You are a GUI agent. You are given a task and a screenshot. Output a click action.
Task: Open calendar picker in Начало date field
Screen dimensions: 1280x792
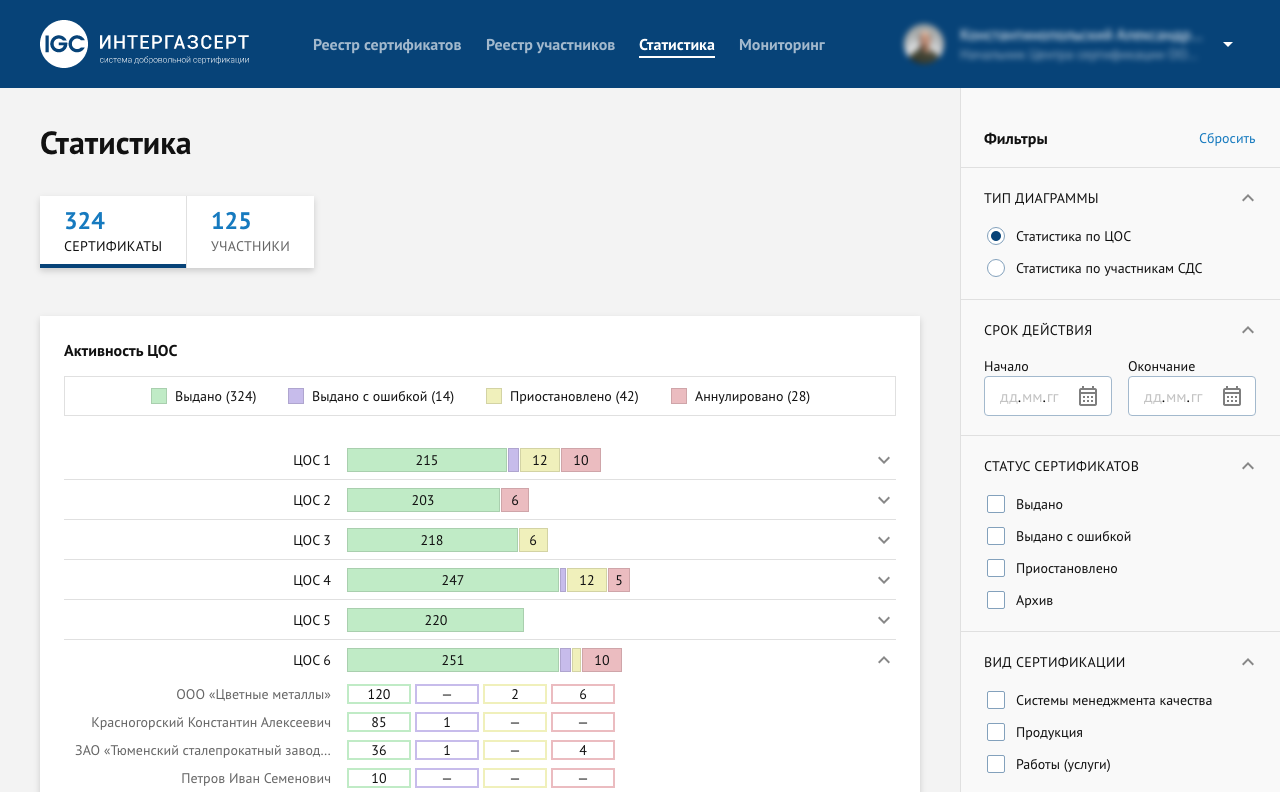tap(1088, 397)
